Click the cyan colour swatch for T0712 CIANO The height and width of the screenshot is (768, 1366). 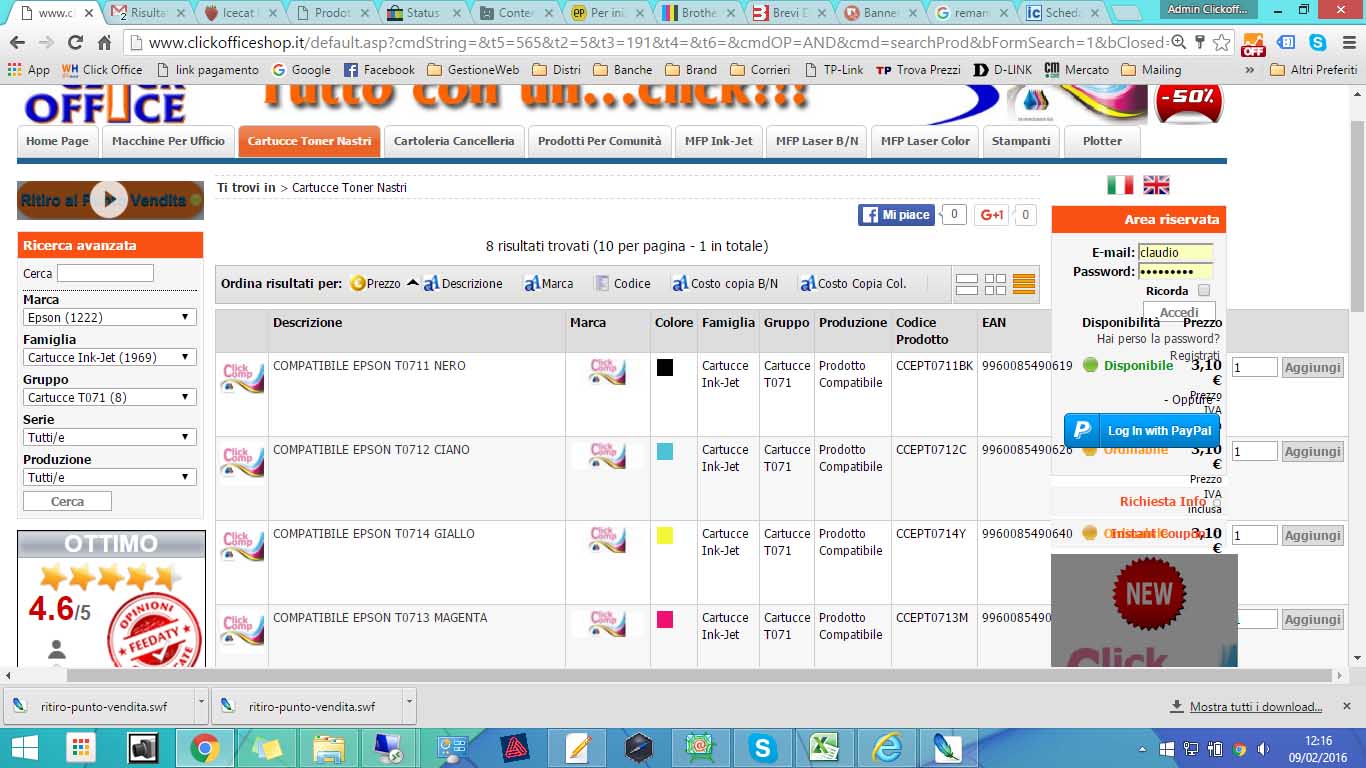coord(665,451)
